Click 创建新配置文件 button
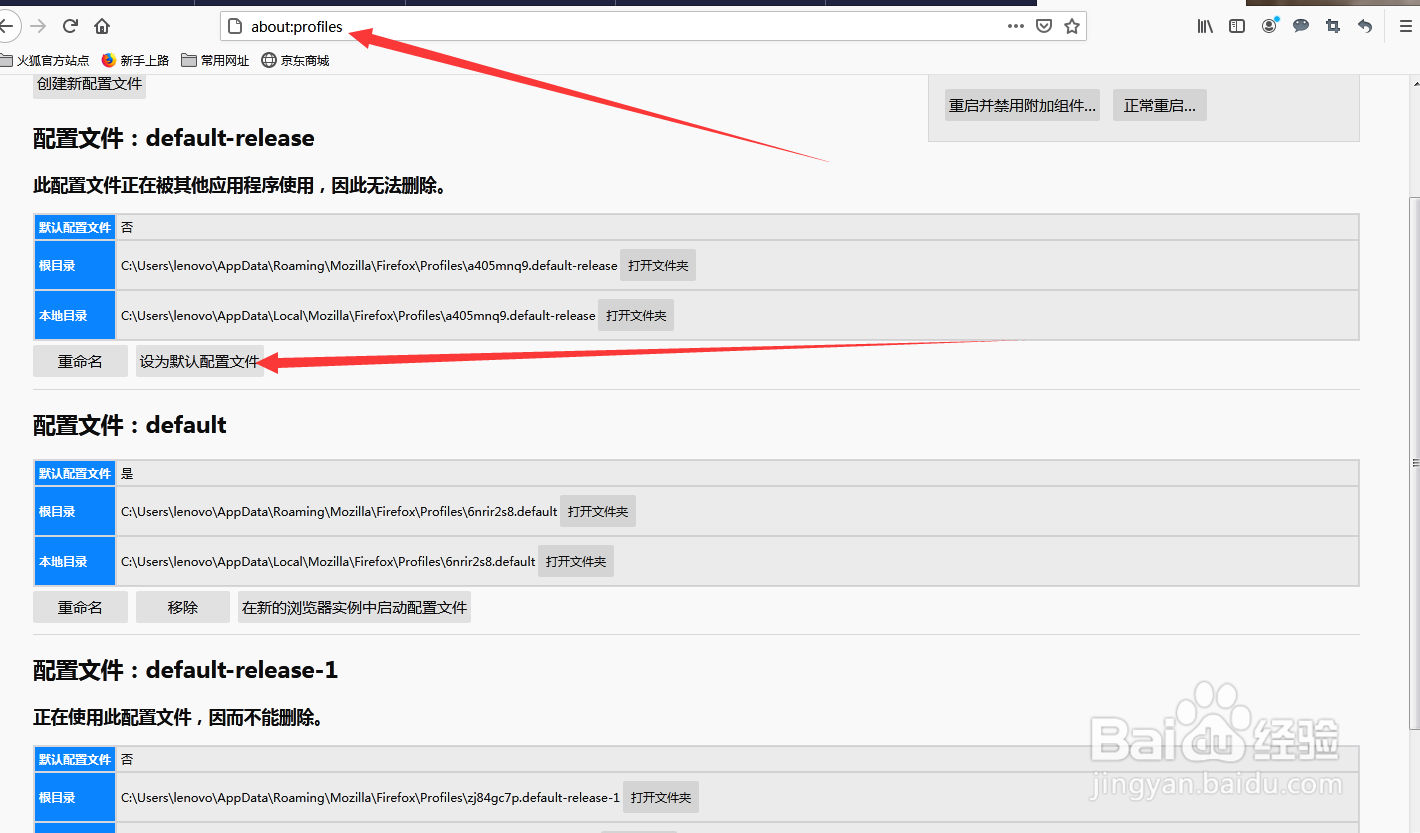 point(90,84)
